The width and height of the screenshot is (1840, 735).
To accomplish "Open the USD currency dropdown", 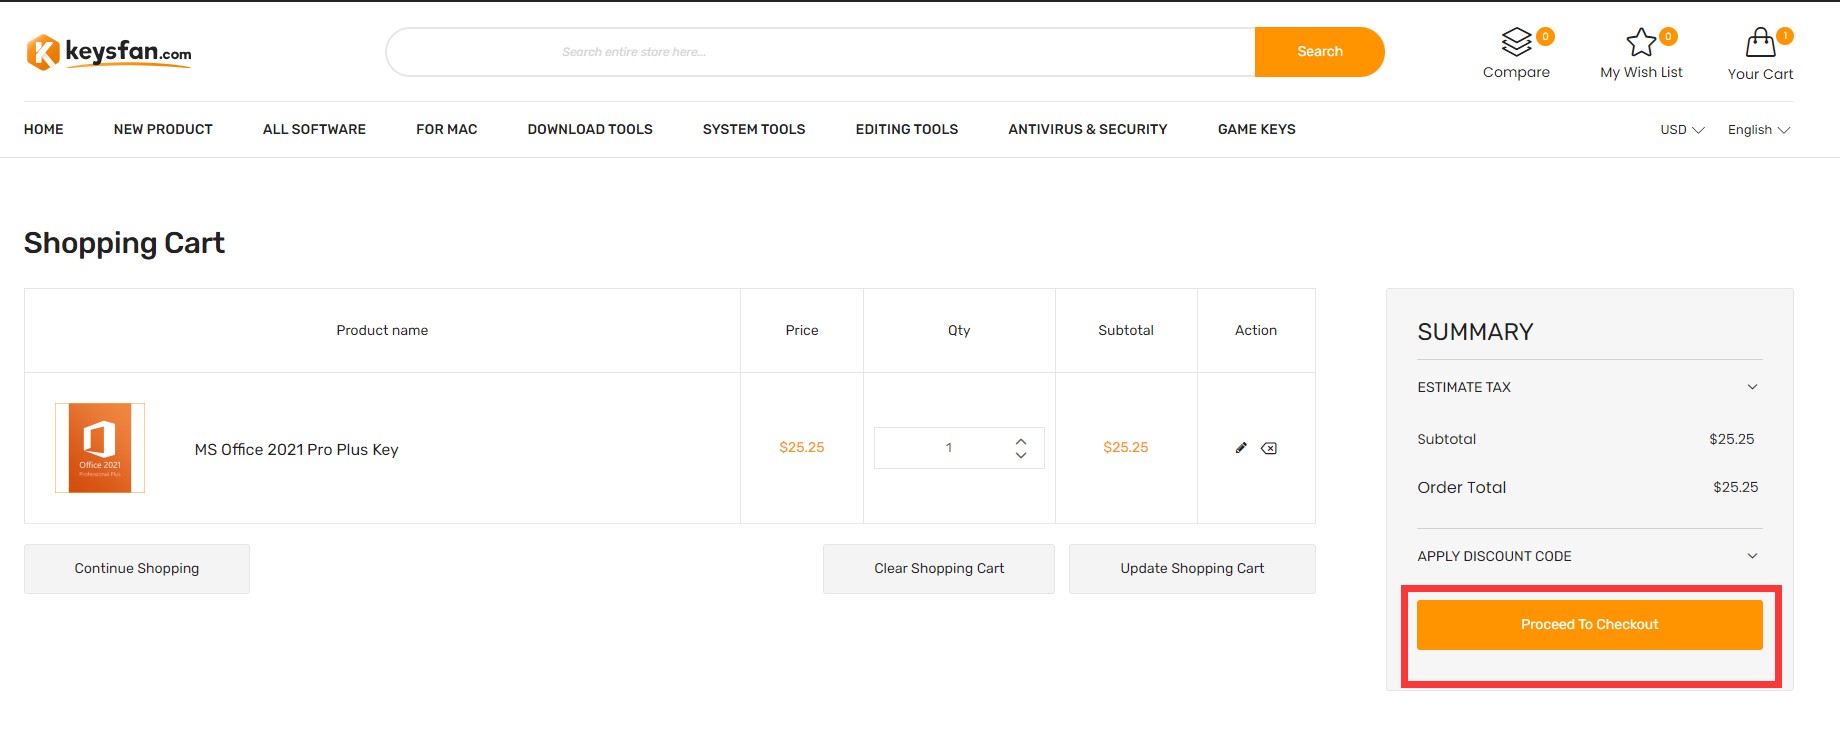I will point(1682,130).
